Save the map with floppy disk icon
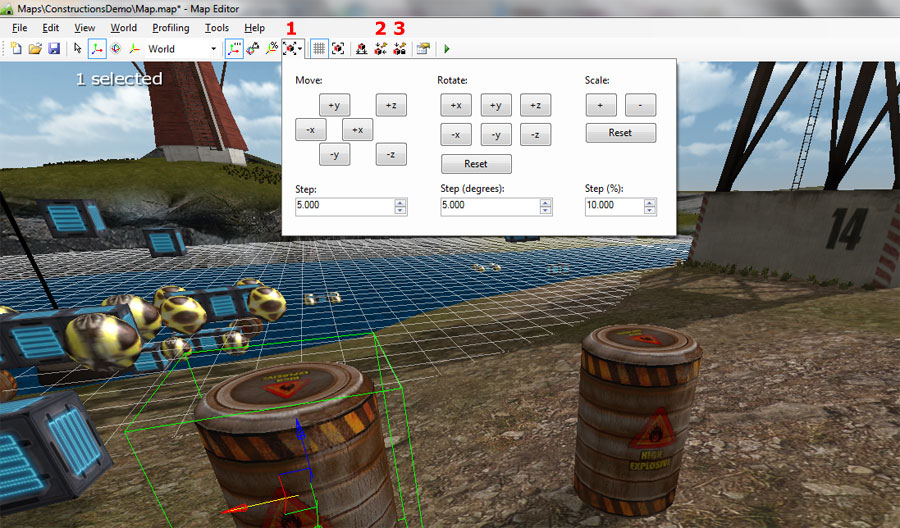900x528 pixels. coord(54,49)
